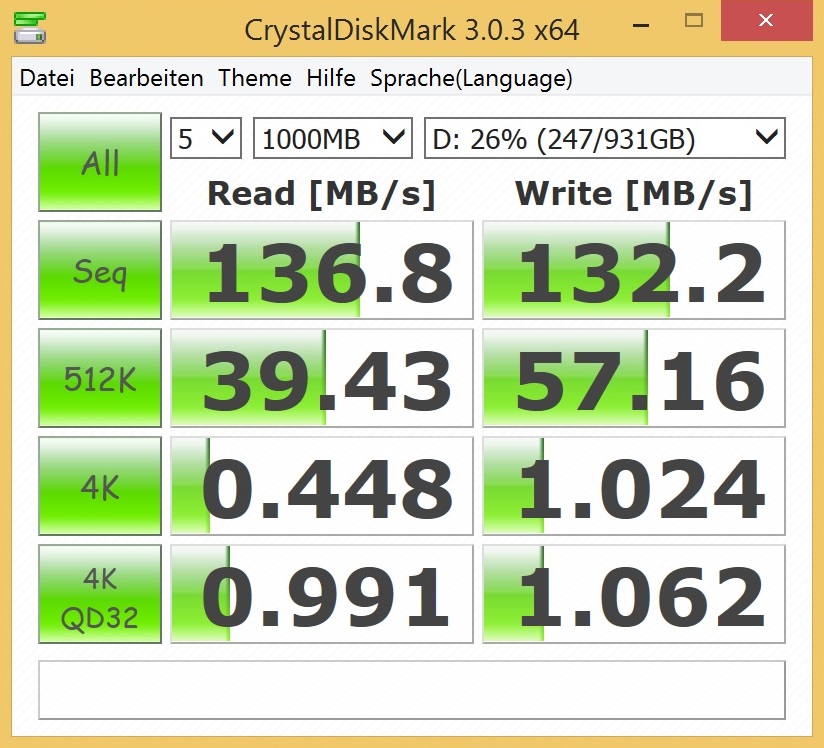Open the Datei menu

point(47,78)
